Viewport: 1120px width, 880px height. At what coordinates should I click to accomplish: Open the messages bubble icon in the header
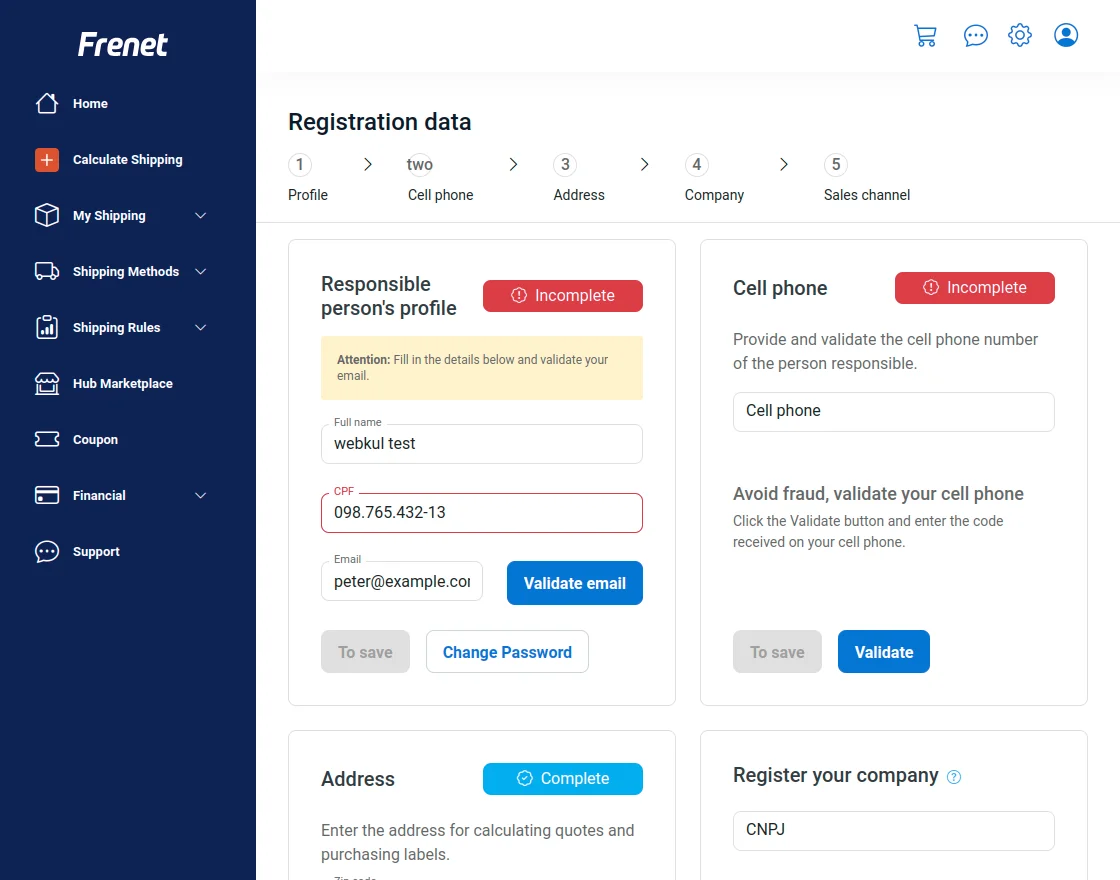click(x=975, y=34)
